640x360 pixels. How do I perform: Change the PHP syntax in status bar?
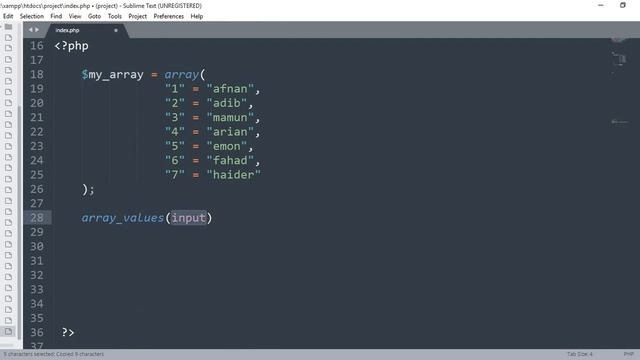629,354
